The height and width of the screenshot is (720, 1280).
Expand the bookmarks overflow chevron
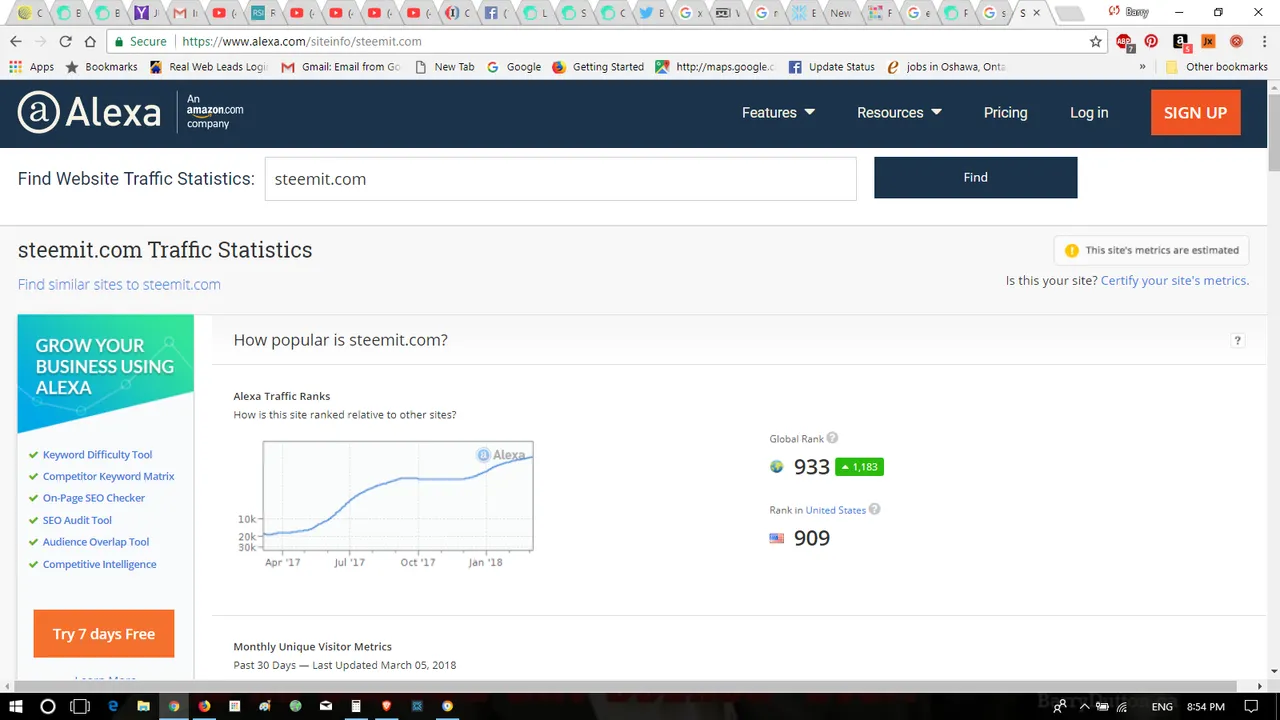click(1142, 67)
